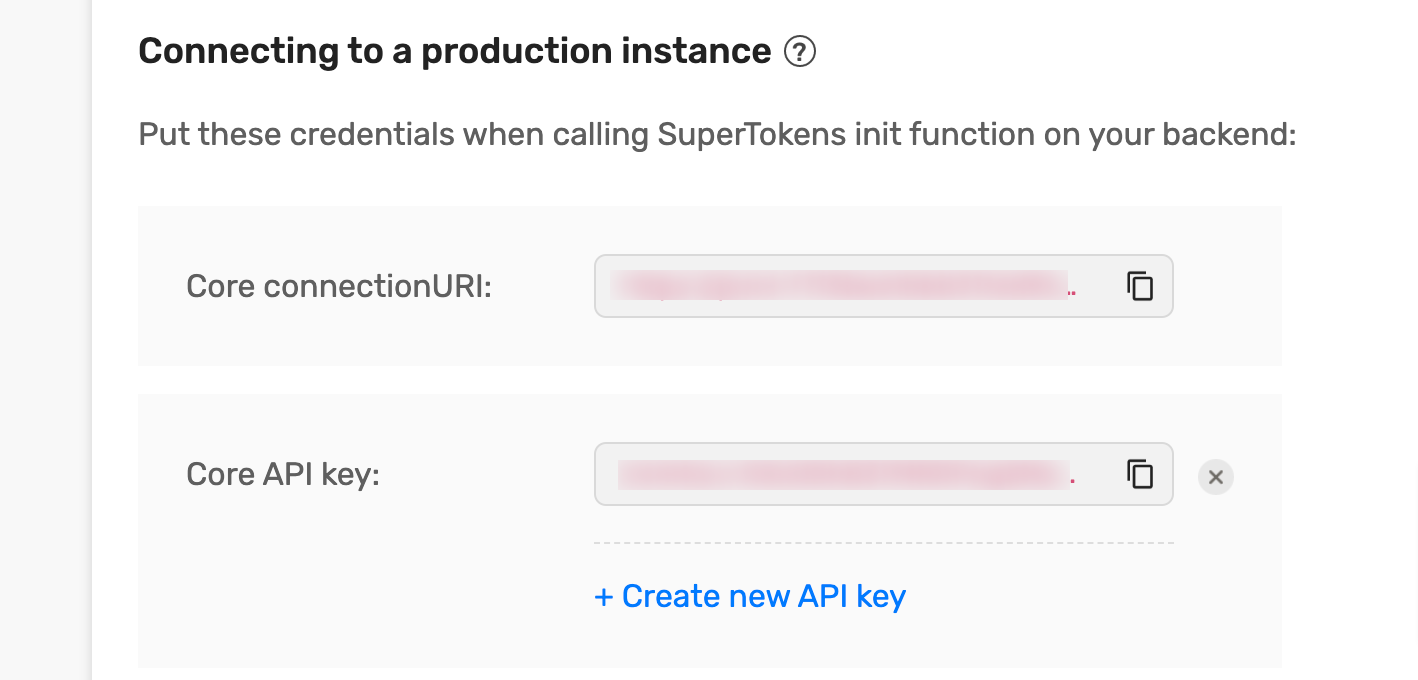Click the Create new API key link
Viewport: 1418px width, 680px height.
click(x=750, y=596)
